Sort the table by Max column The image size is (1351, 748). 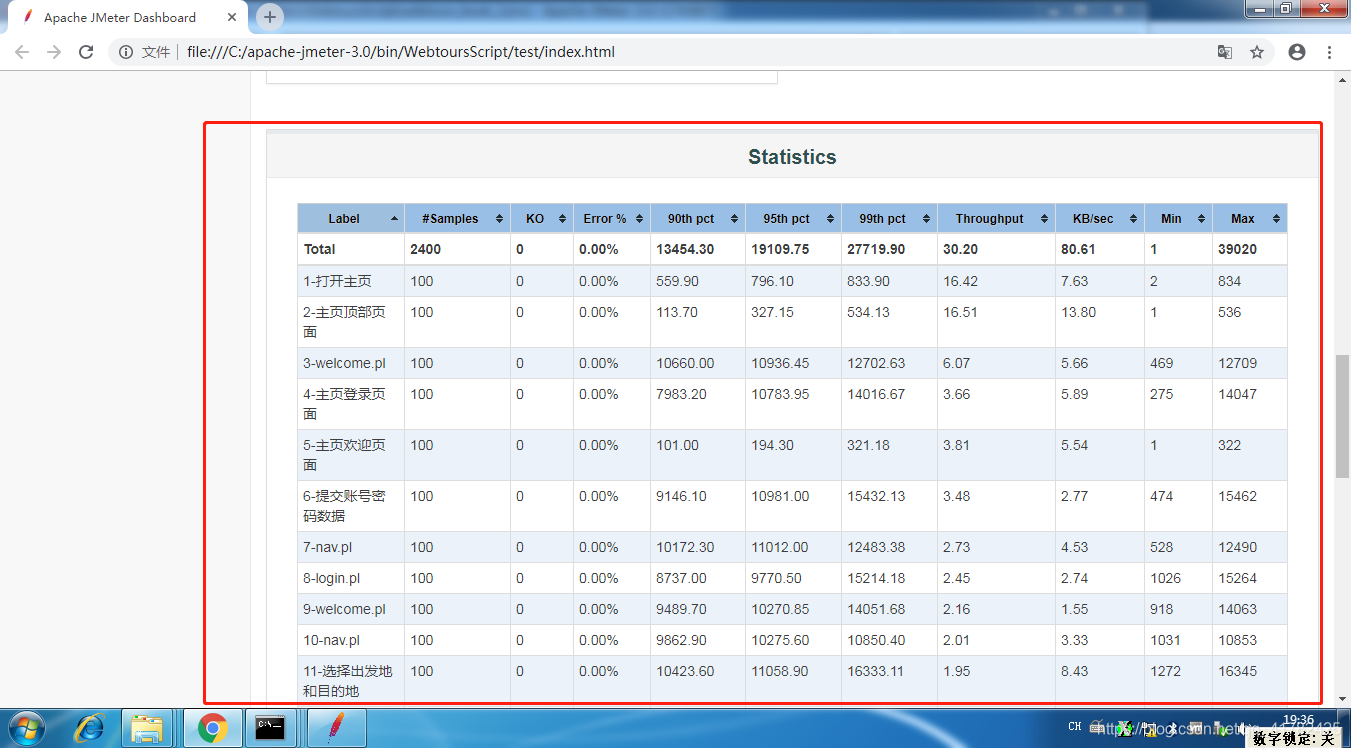pyautogui.click(x=1250, y=218)
